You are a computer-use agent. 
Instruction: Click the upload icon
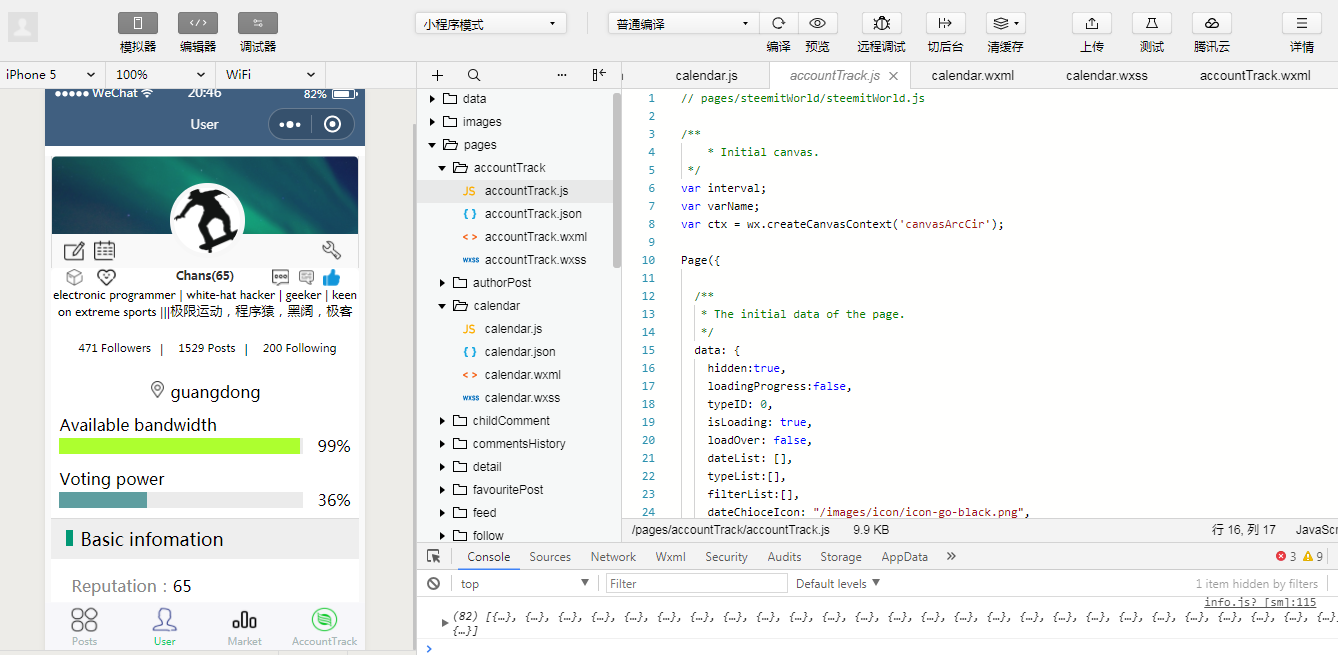pyautogui.click(x=1092, y=23)
